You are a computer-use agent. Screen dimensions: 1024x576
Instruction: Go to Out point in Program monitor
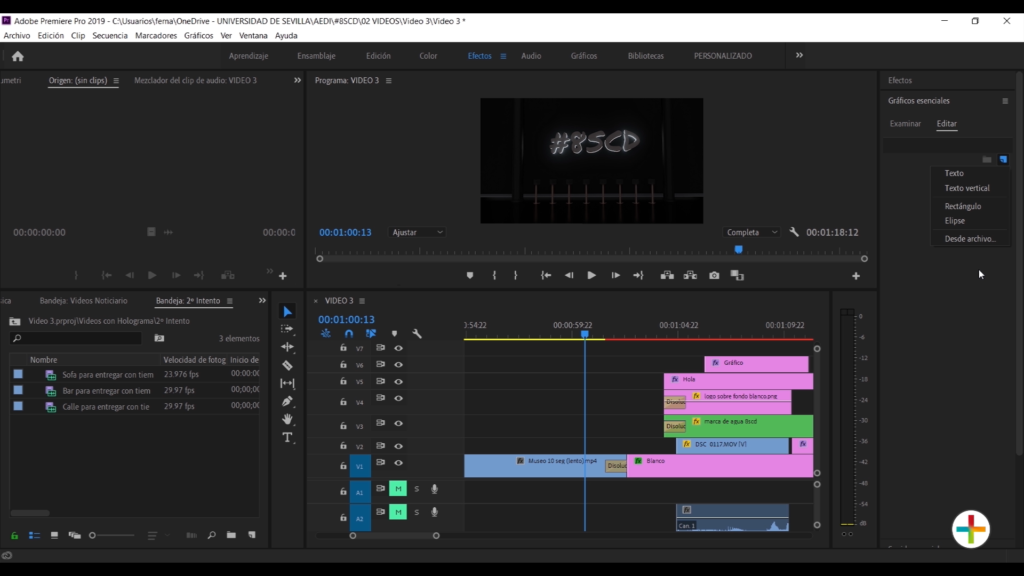coord(638,276)
